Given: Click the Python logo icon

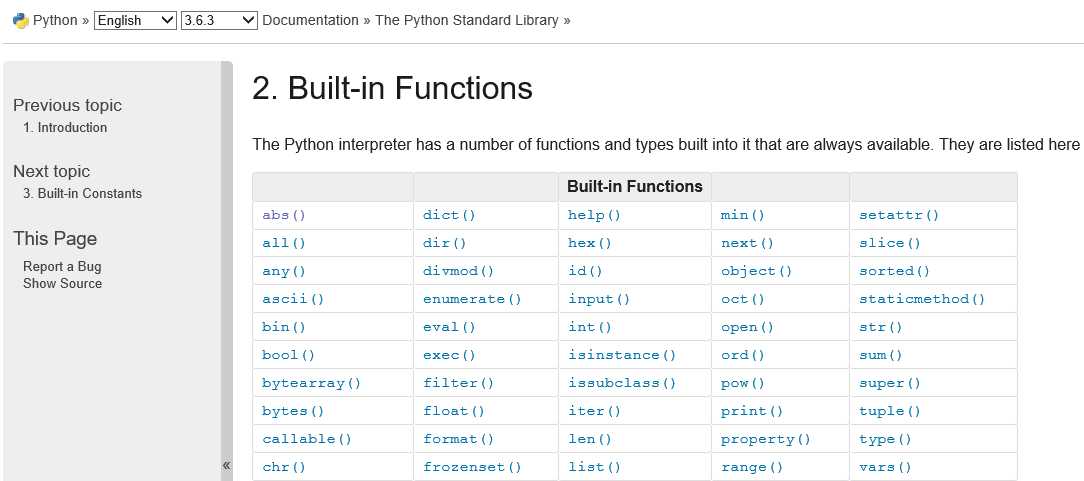Looking at the screenshot, I should point(20,20).
